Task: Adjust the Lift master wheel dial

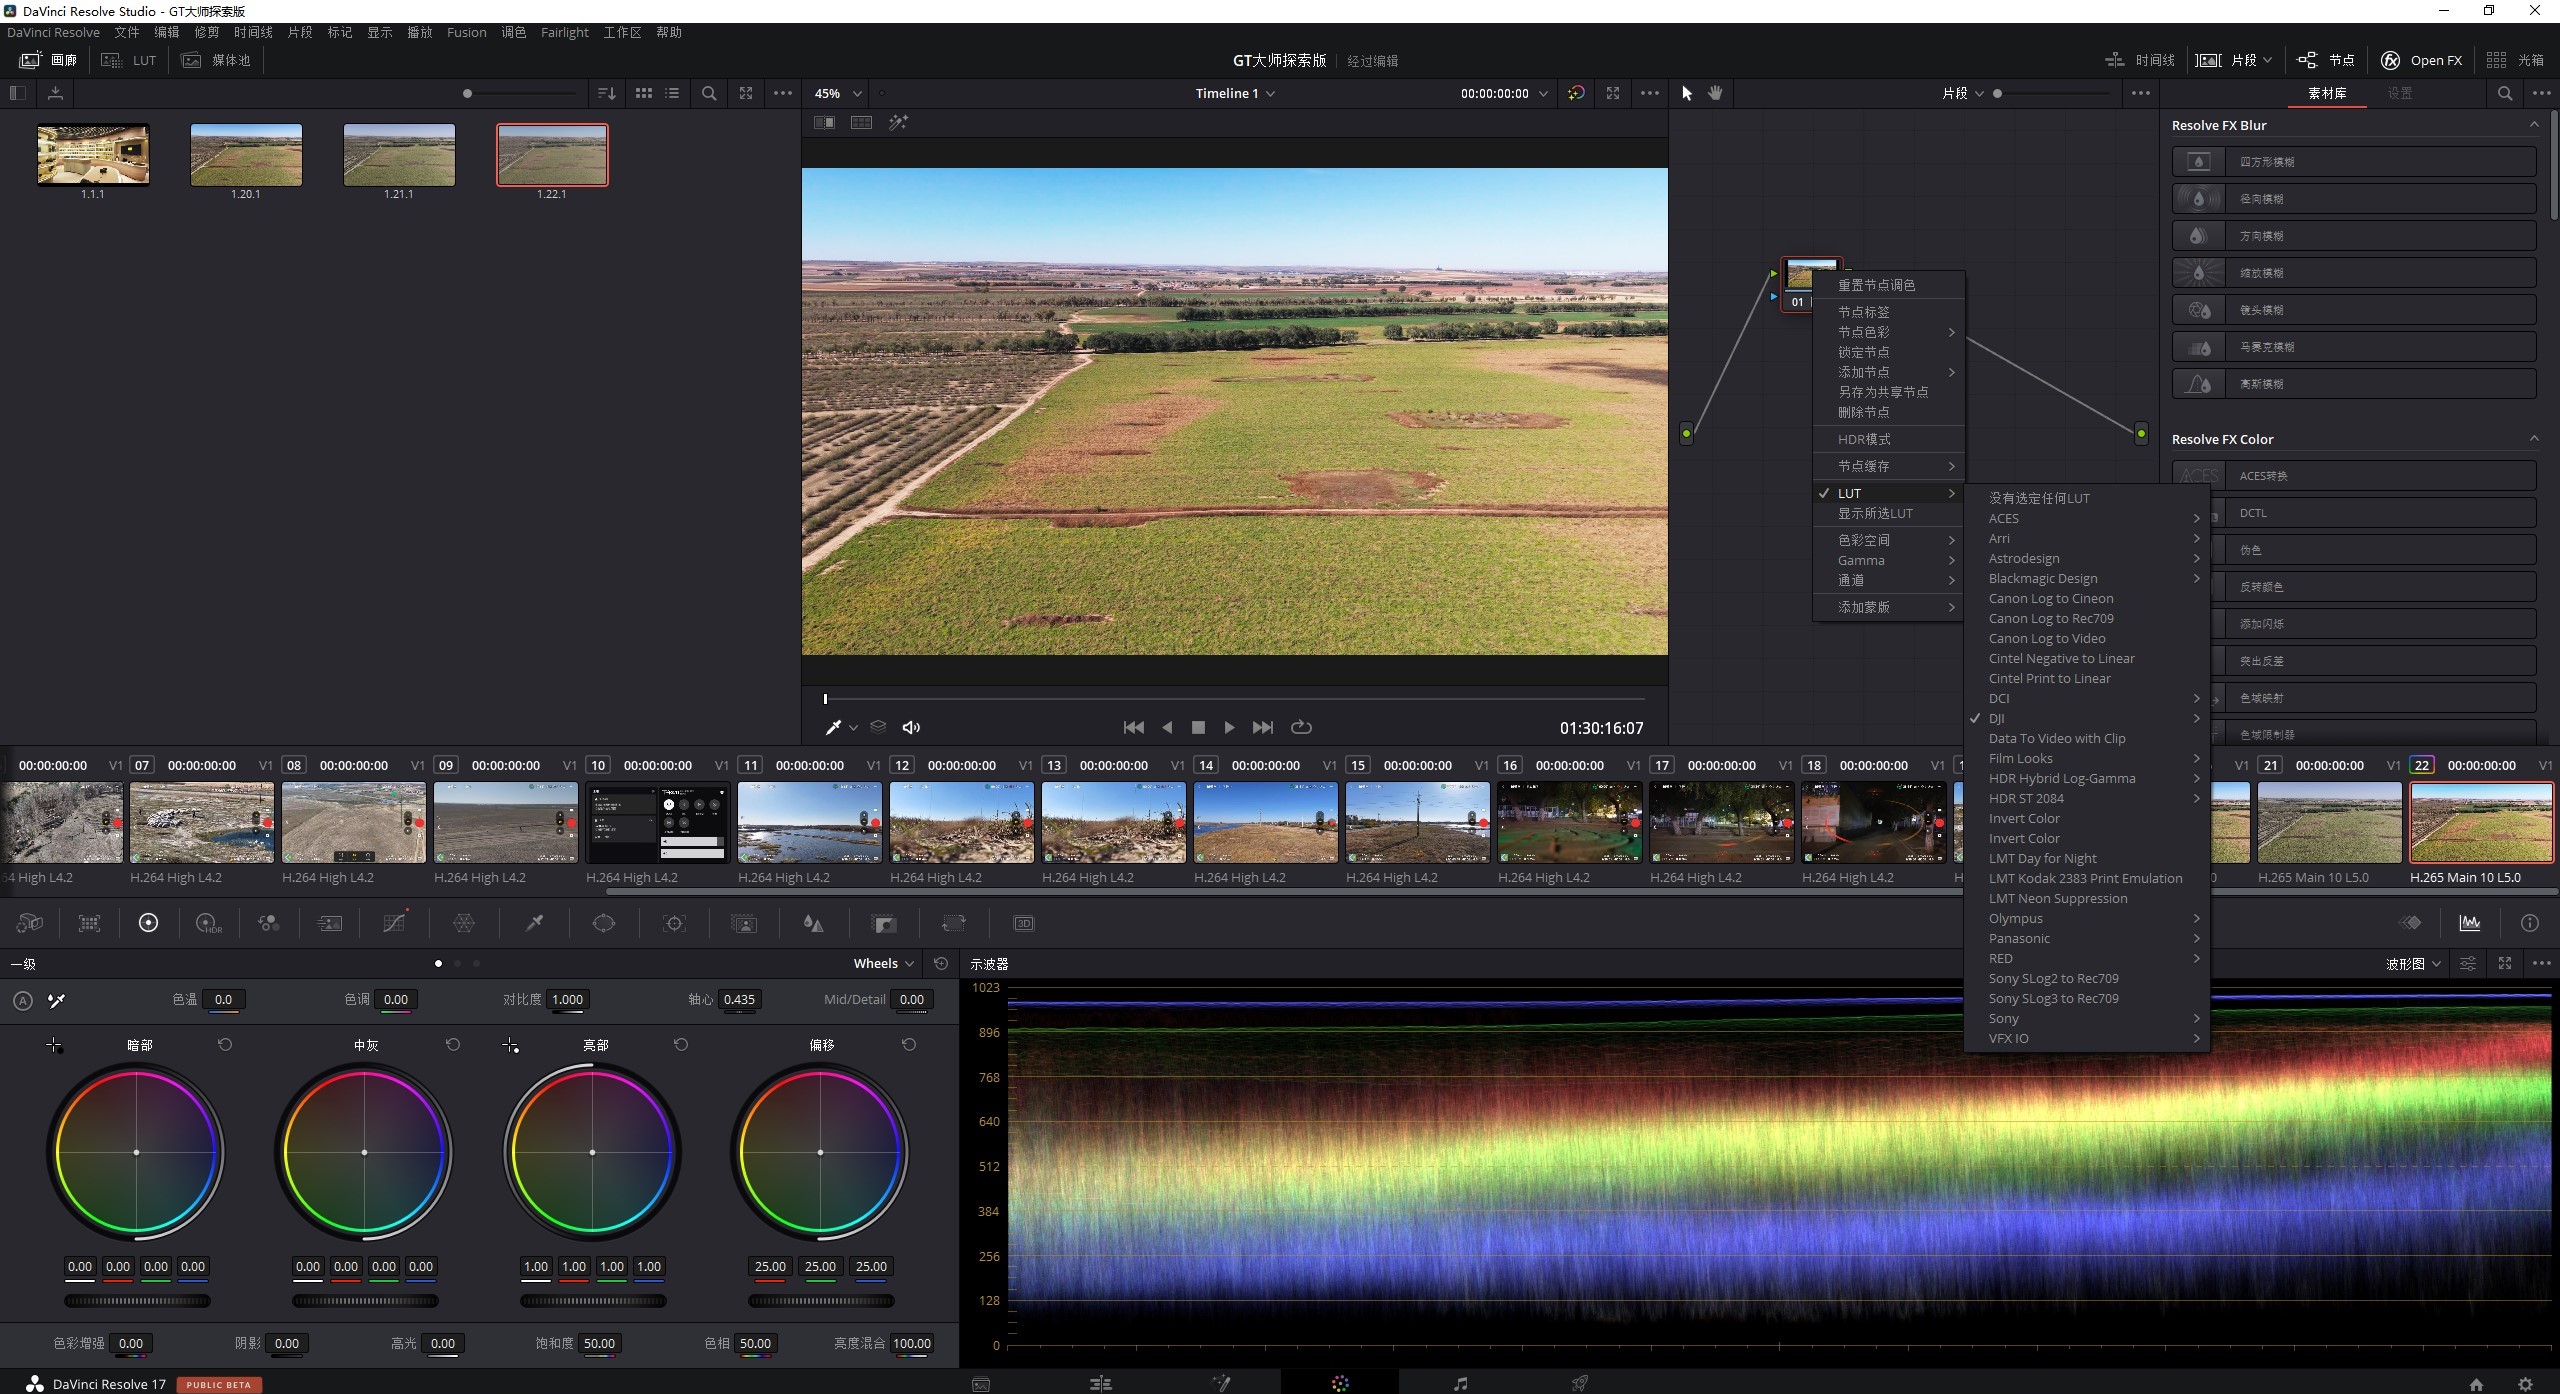Action: 137,1301
